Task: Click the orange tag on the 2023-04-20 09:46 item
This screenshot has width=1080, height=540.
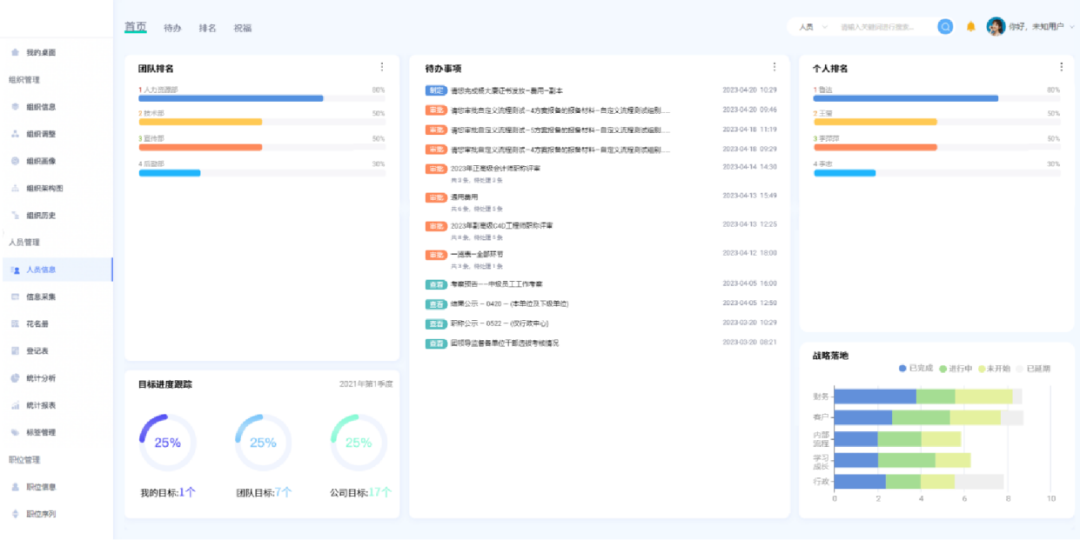Action: tap(436, 110)
